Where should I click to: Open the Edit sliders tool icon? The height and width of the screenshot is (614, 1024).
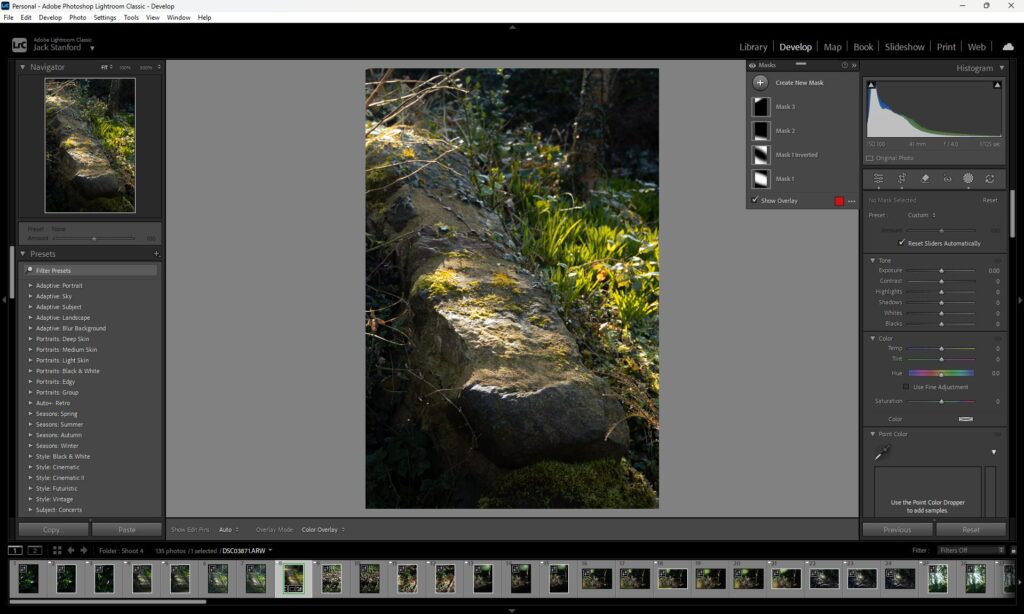click(878, 179)
